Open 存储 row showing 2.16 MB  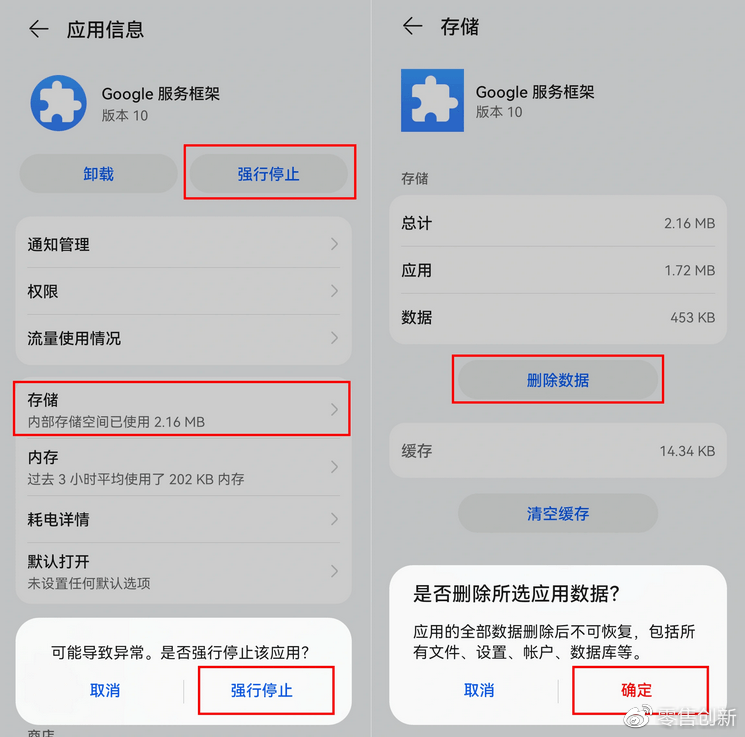(x=183, y=410)
